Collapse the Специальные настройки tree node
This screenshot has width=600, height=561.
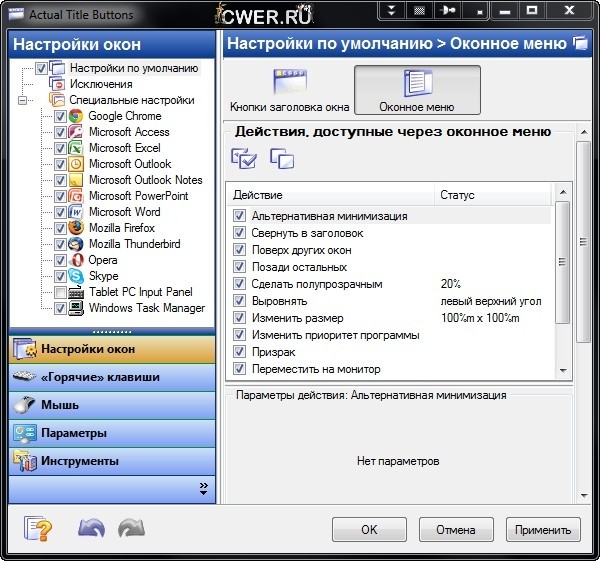pyautogui.click(x=22, y=100)
